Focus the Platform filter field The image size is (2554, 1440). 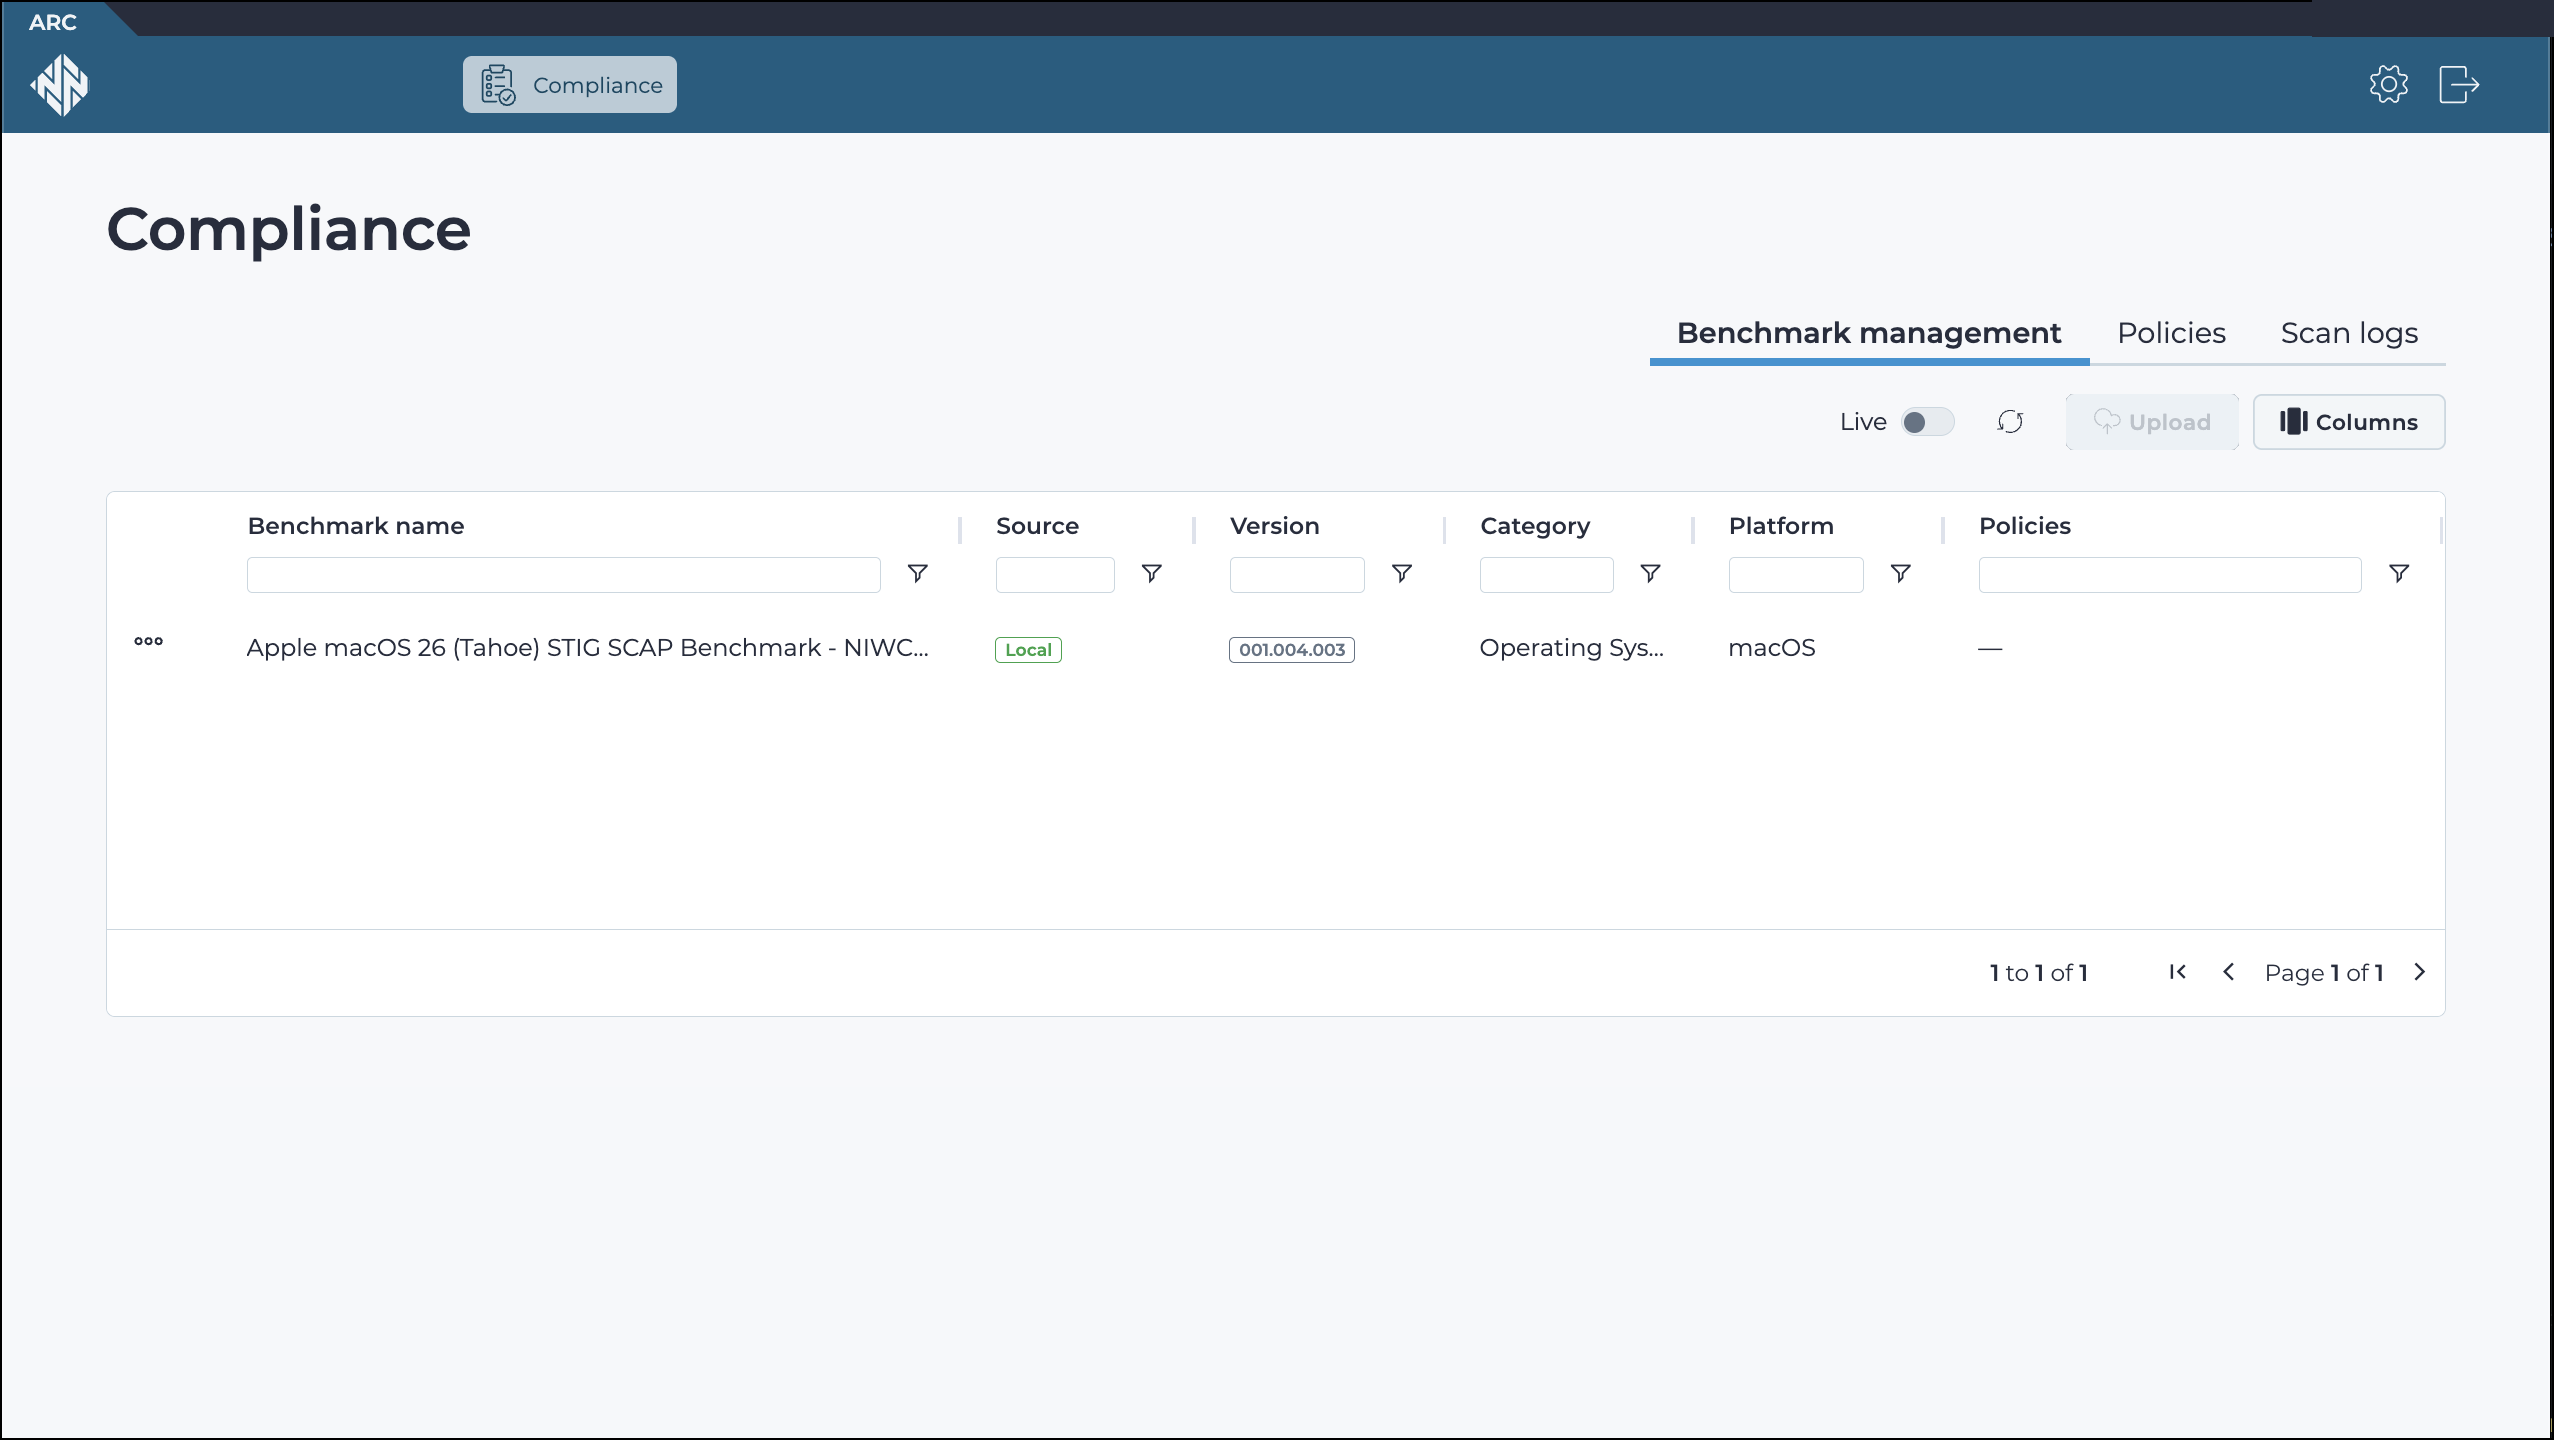pos(1796,575)
